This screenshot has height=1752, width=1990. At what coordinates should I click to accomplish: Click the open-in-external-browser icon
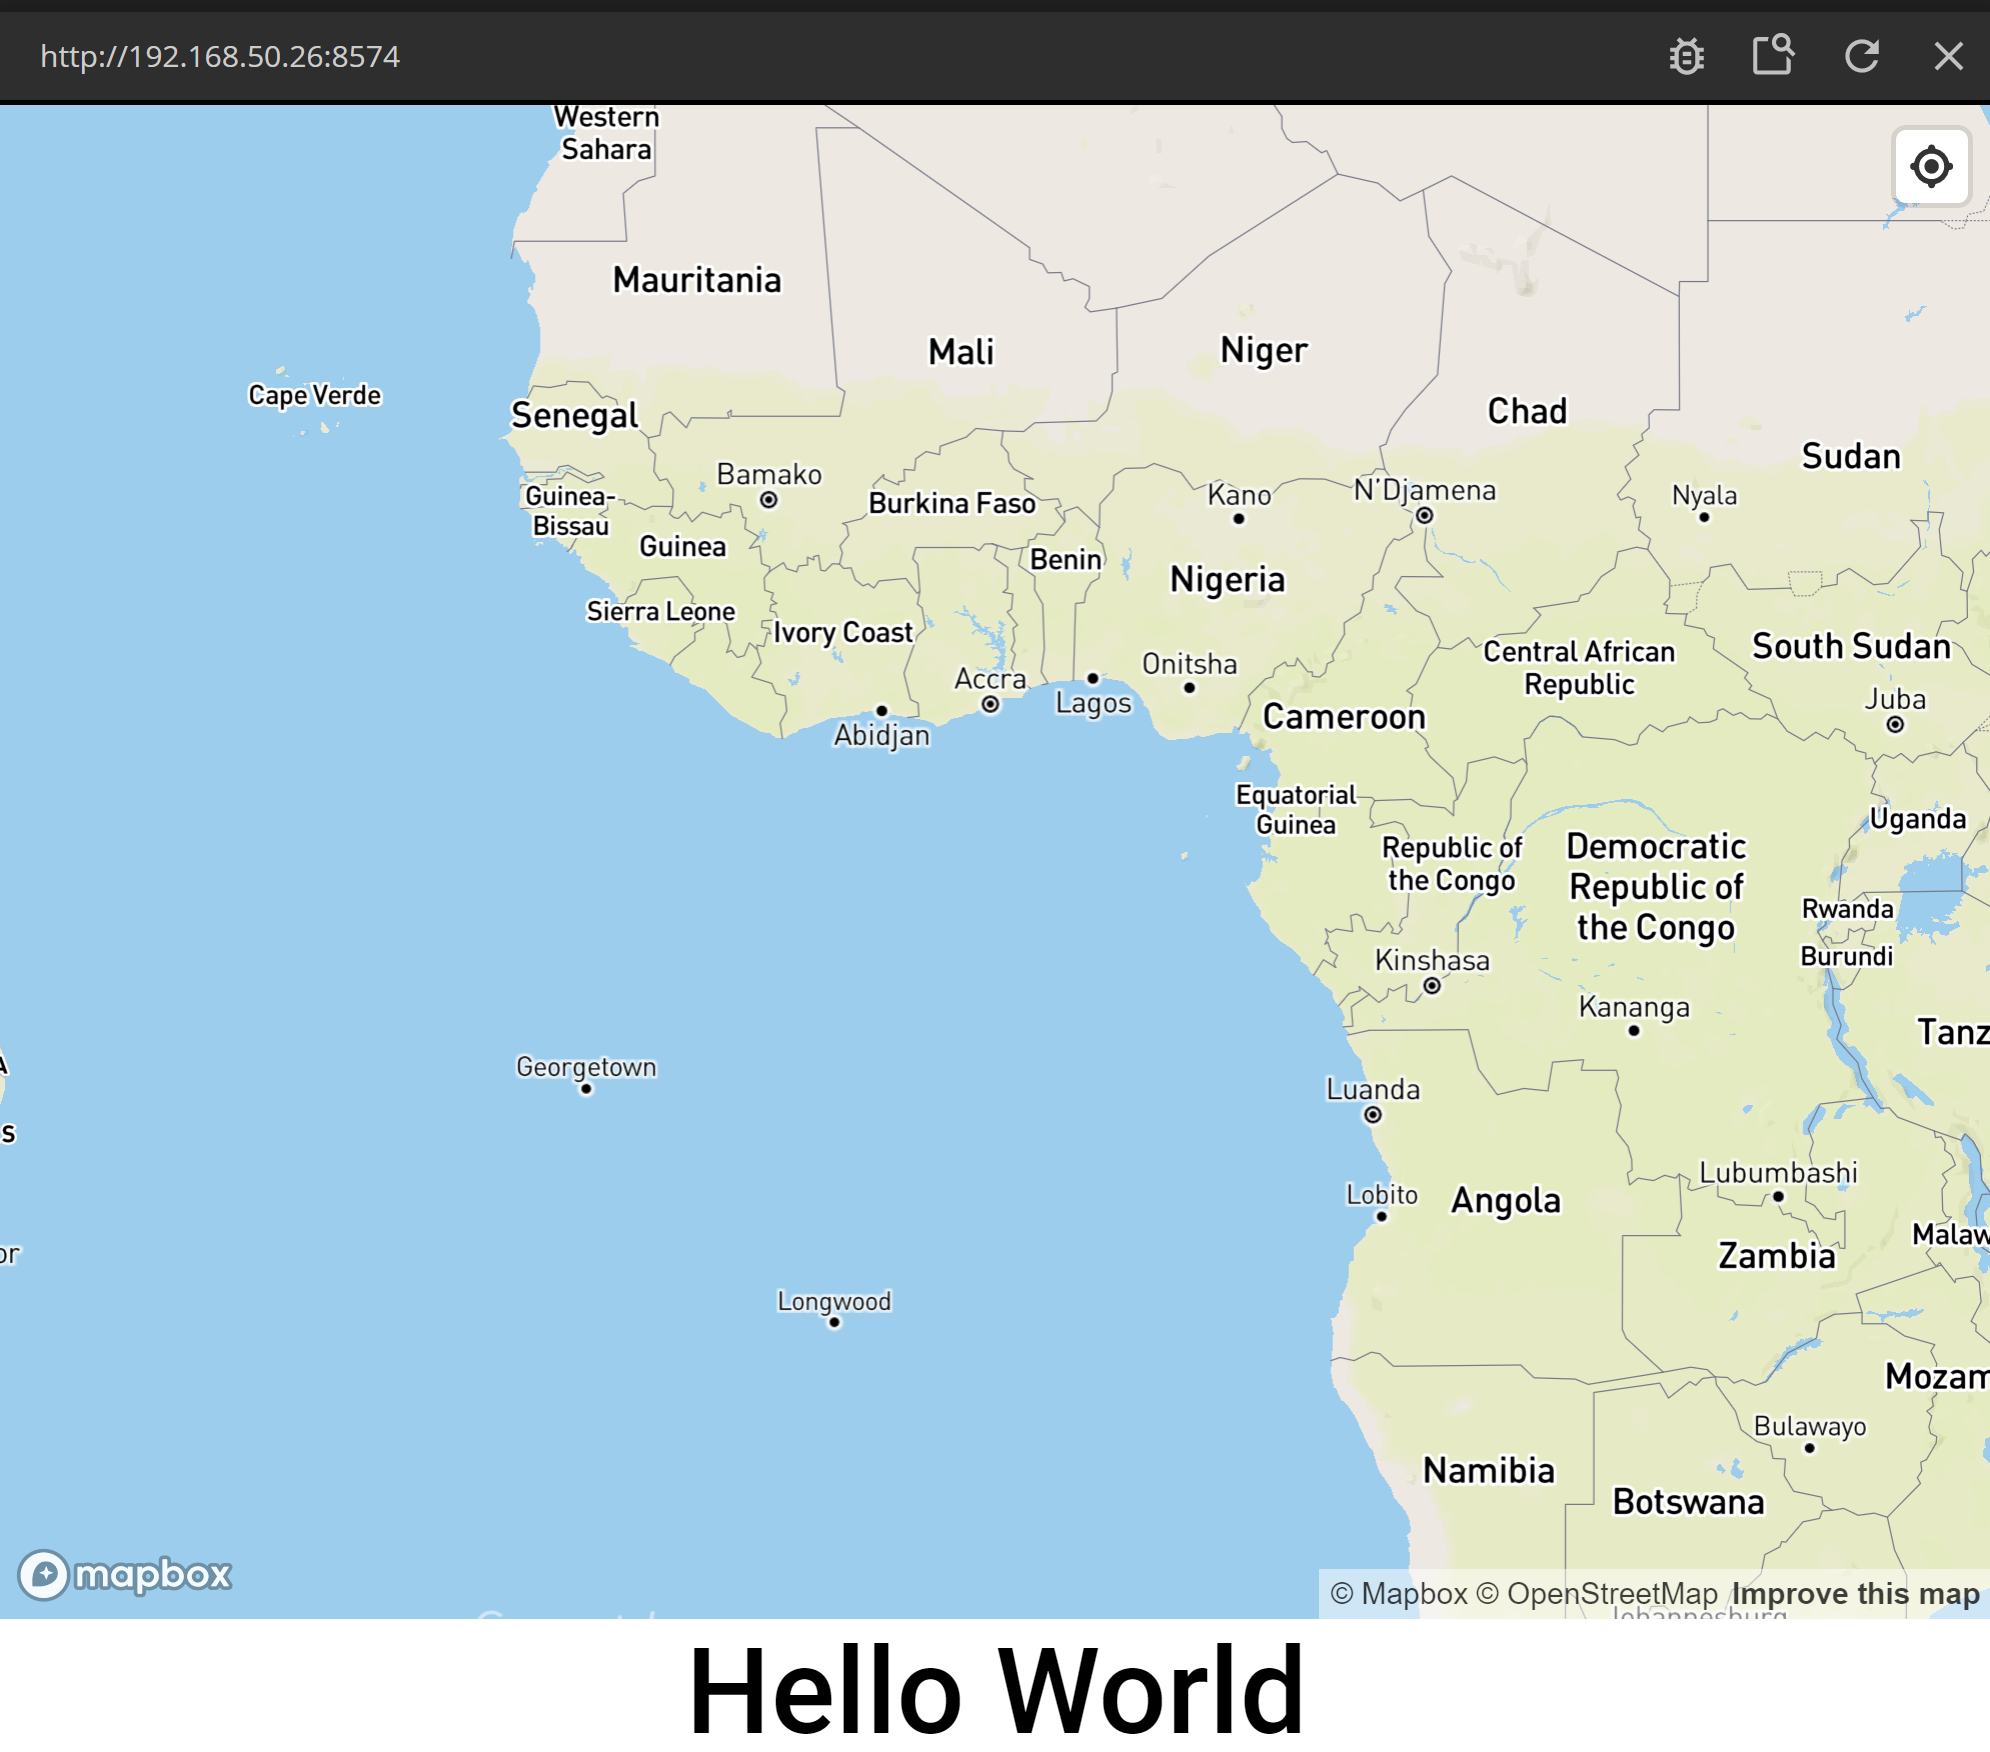click(1773, 55)
